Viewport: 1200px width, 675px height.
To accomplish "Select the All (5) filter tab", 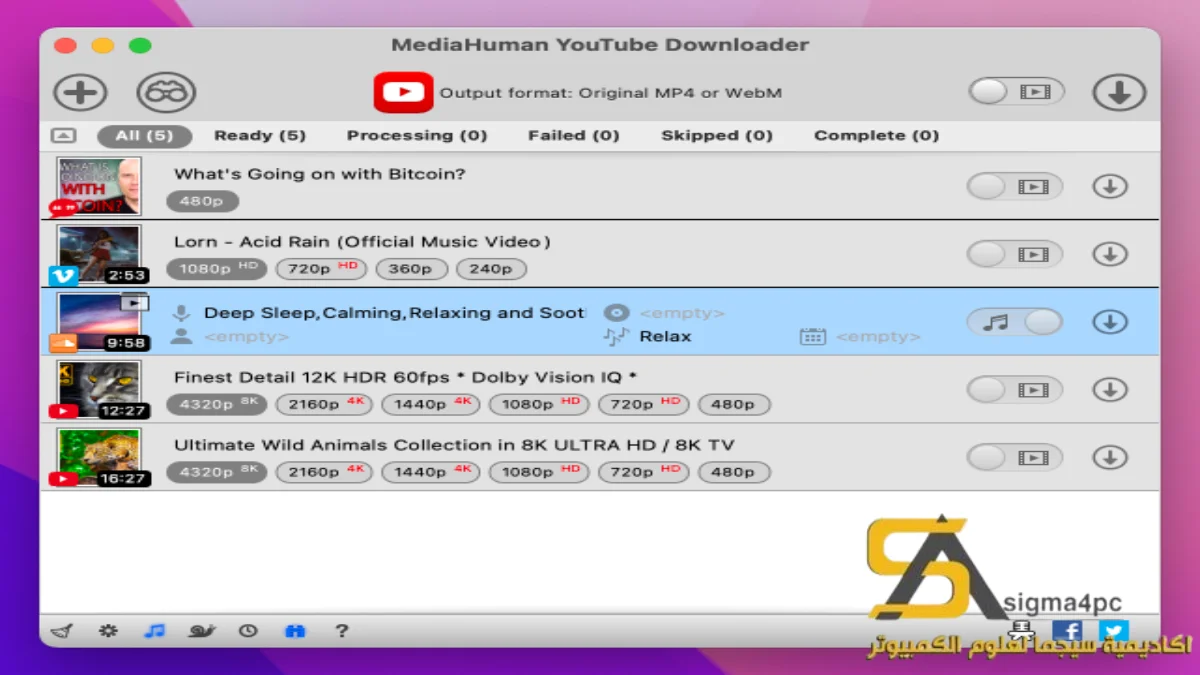I will pyautogui.click(x=144, y=135).
